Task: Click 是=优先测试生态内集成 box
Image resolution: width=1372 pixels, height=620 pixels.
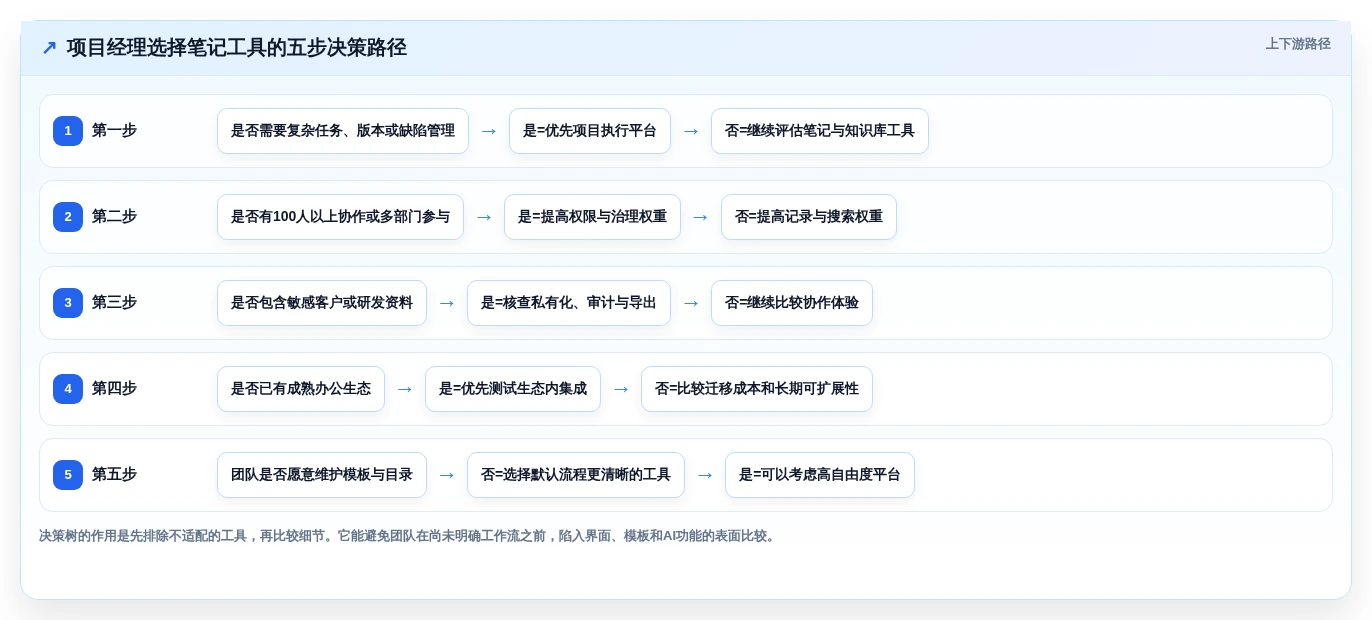Action: pos(513,389)
